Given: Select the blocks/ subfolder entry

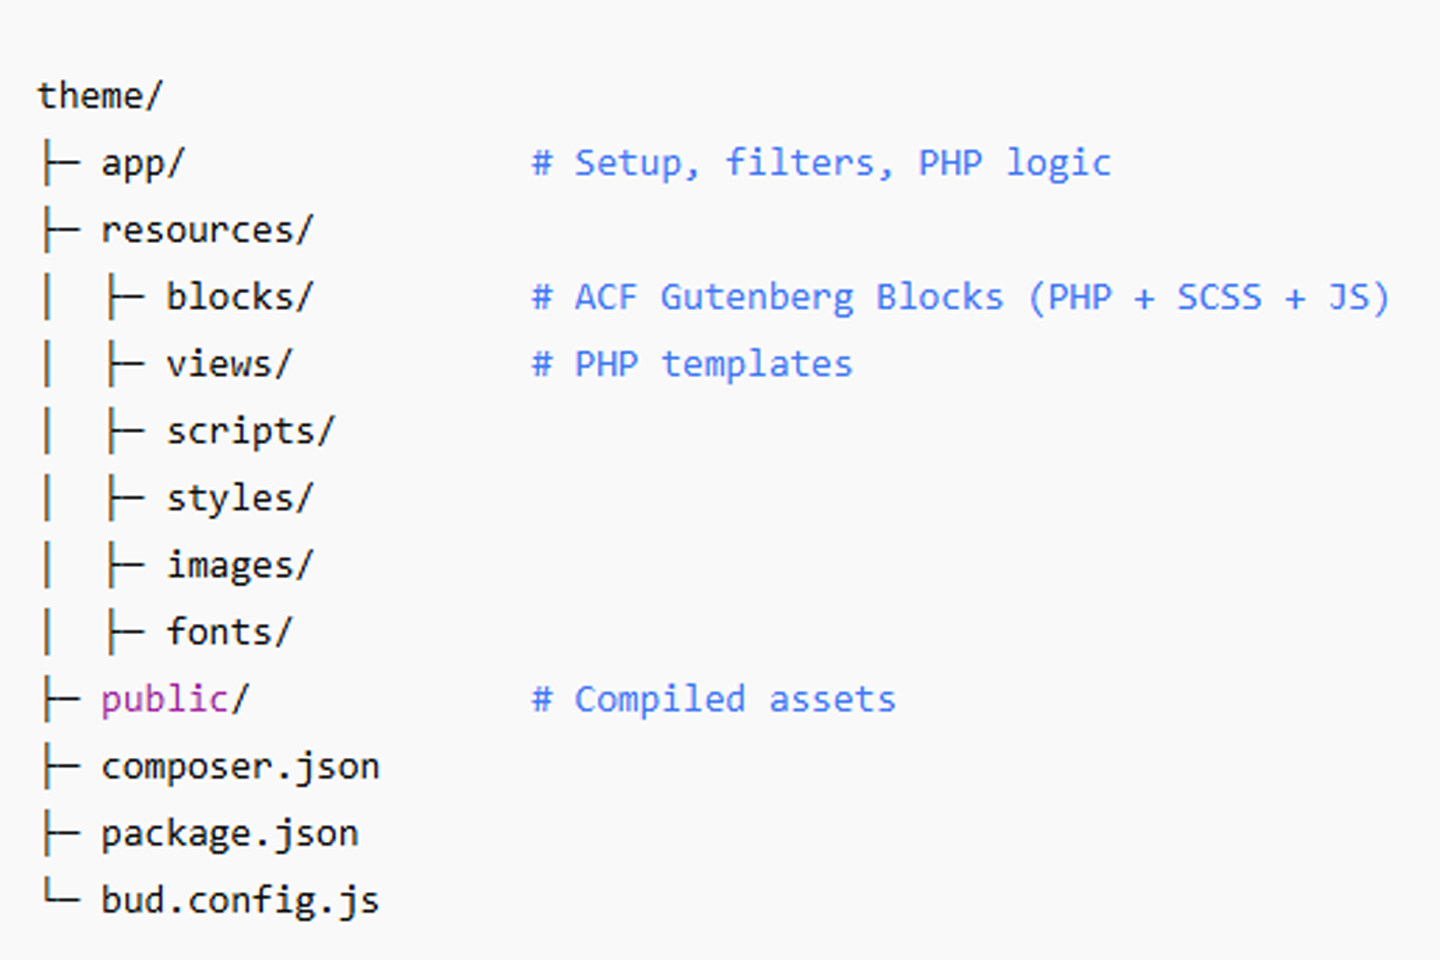Looking at the screenshot, I should 239,297.
